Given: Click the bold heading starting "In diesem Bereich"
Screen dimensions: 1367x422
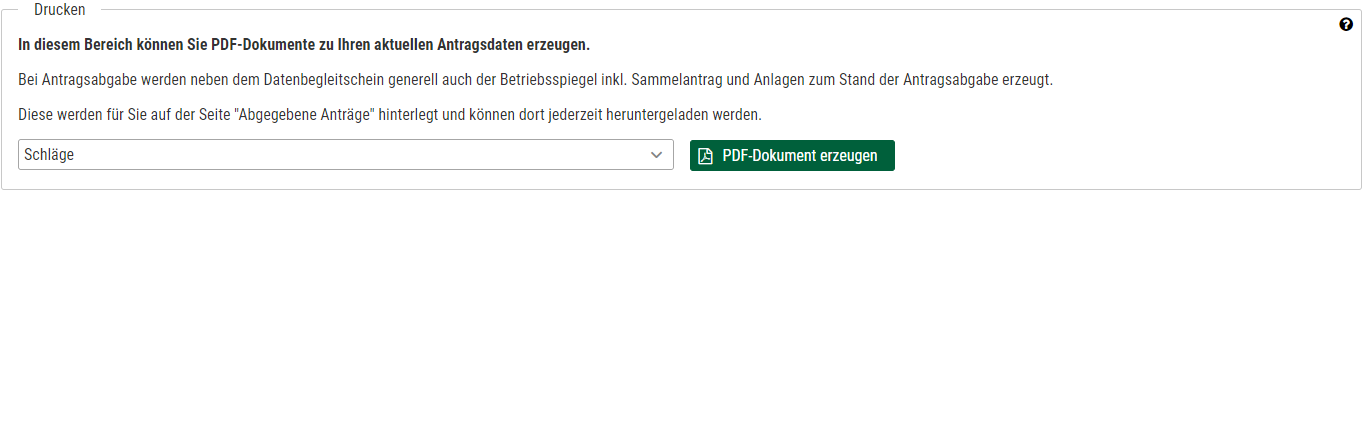Looking at the screenshot, I should tap(304, 45).
